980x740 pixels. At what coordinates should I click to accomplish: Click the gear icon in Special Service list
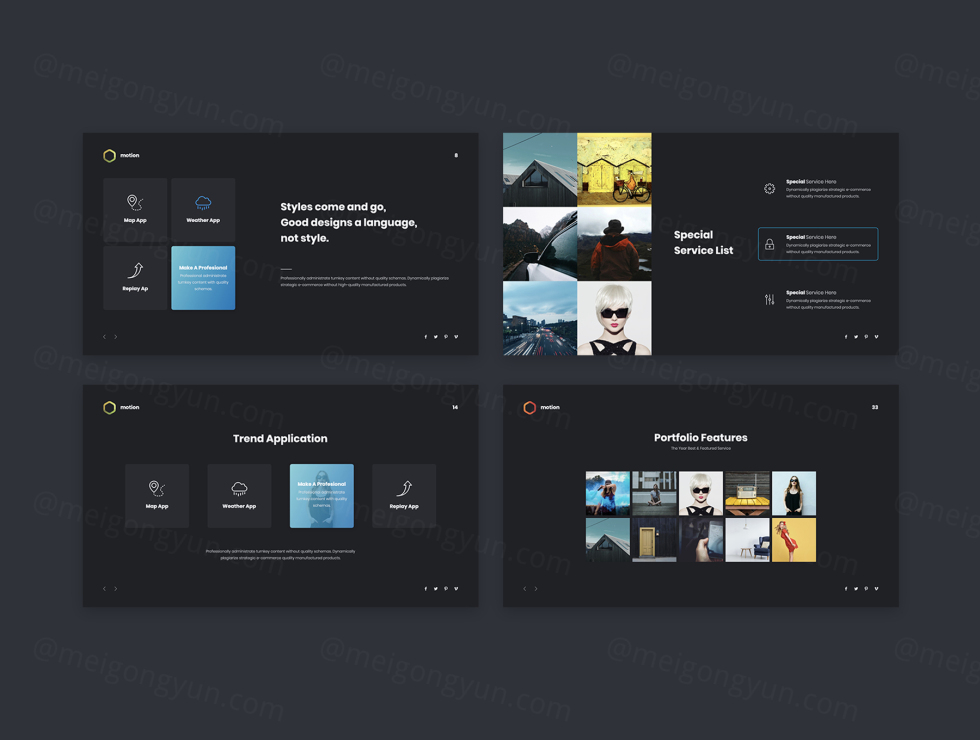click(769, 189)
